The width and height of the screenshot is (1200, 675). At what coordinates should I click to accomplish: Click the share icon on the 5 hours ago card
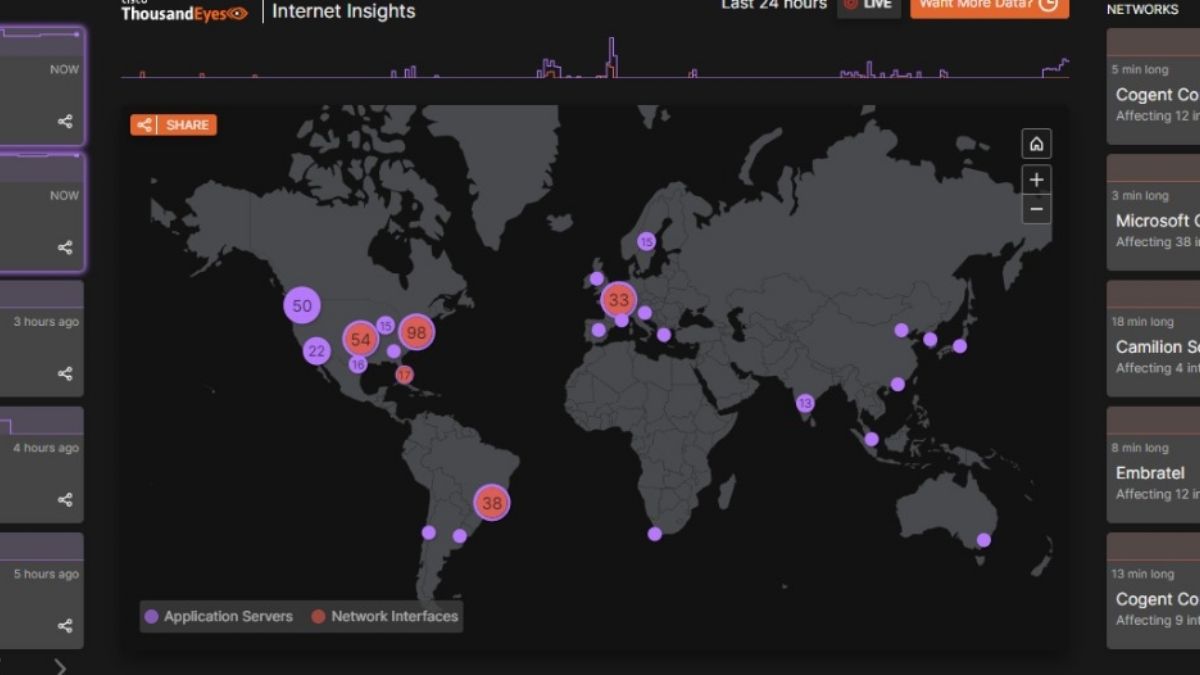[x=65, y=625]
